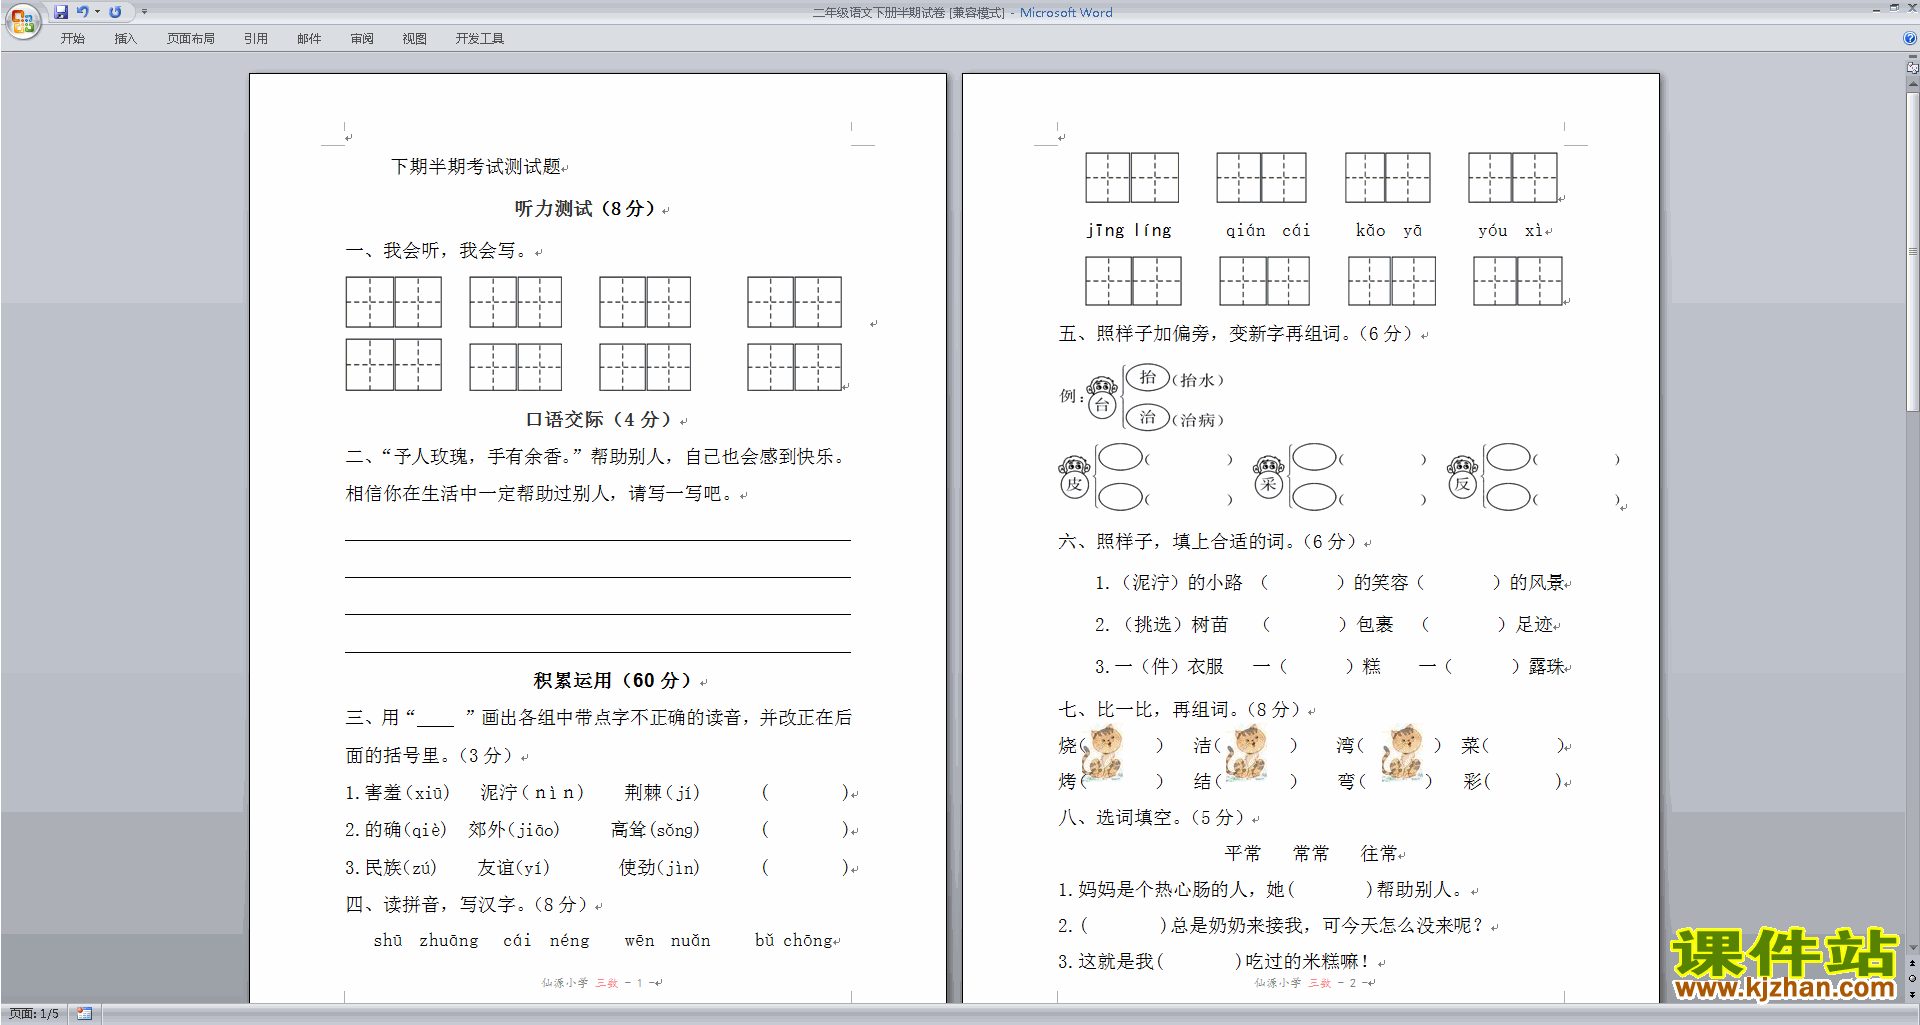Screen dimensions: 1920x1025
Task: Click page one footer 仙源小学 三教 - 1 -
Action: [599, 983]
